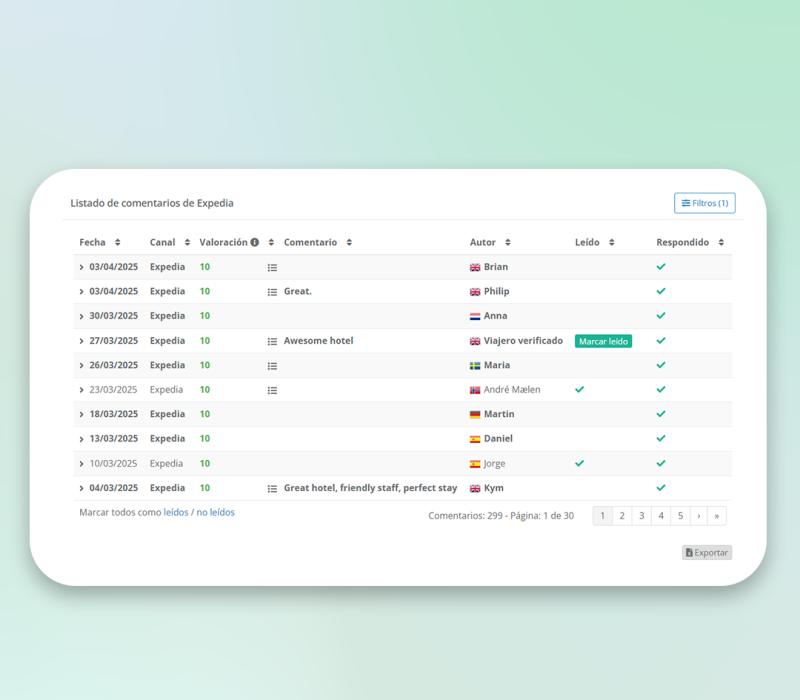Sort by Autor column arrows
The width and height of the screenshot is (800, 700).
(508, 242)
